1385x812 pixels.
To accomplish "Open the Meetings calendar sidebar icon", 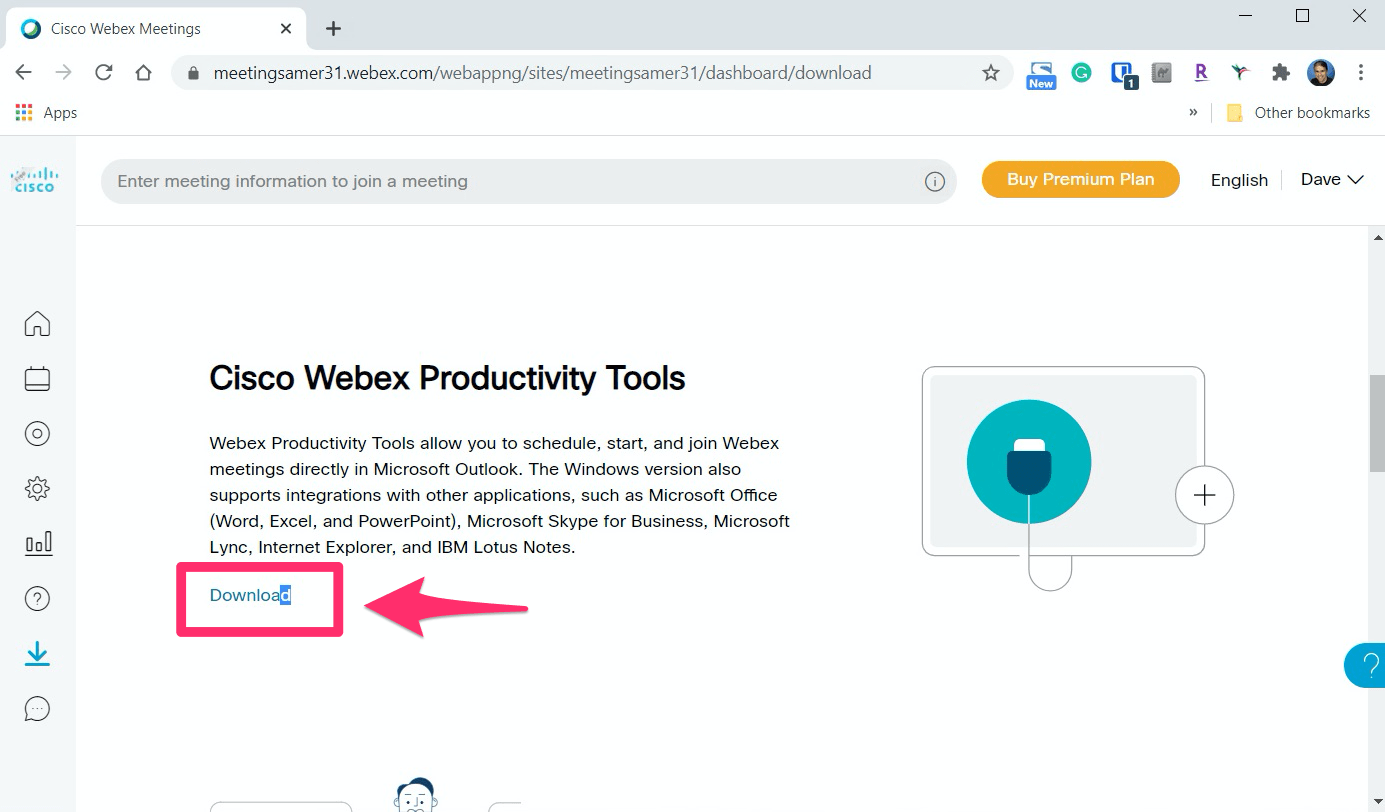I will [37, 379].
